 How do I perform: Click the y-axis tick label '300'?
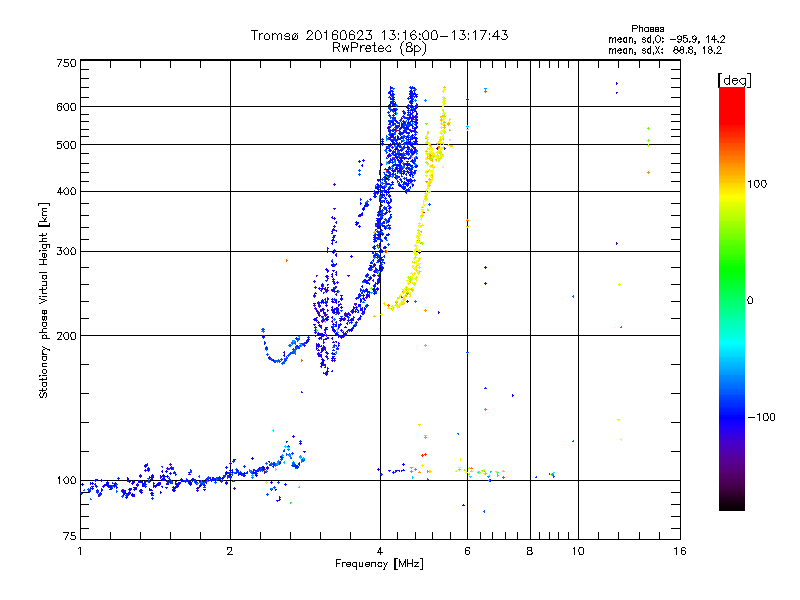click(x=66, y=252)
